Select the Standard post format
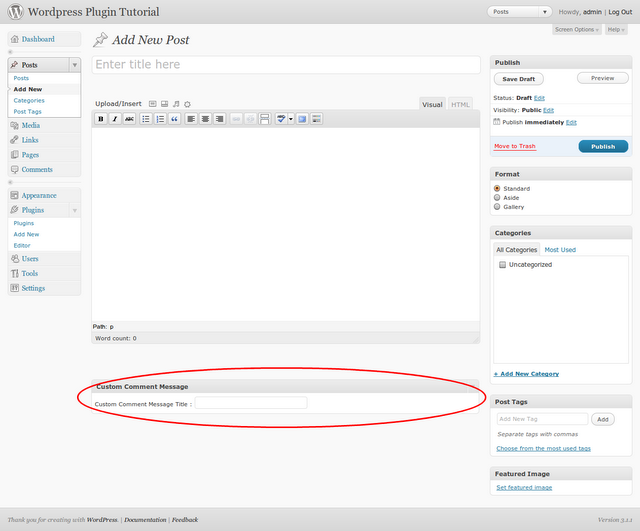This screenshot has height=531, width=640. [497, 188]
